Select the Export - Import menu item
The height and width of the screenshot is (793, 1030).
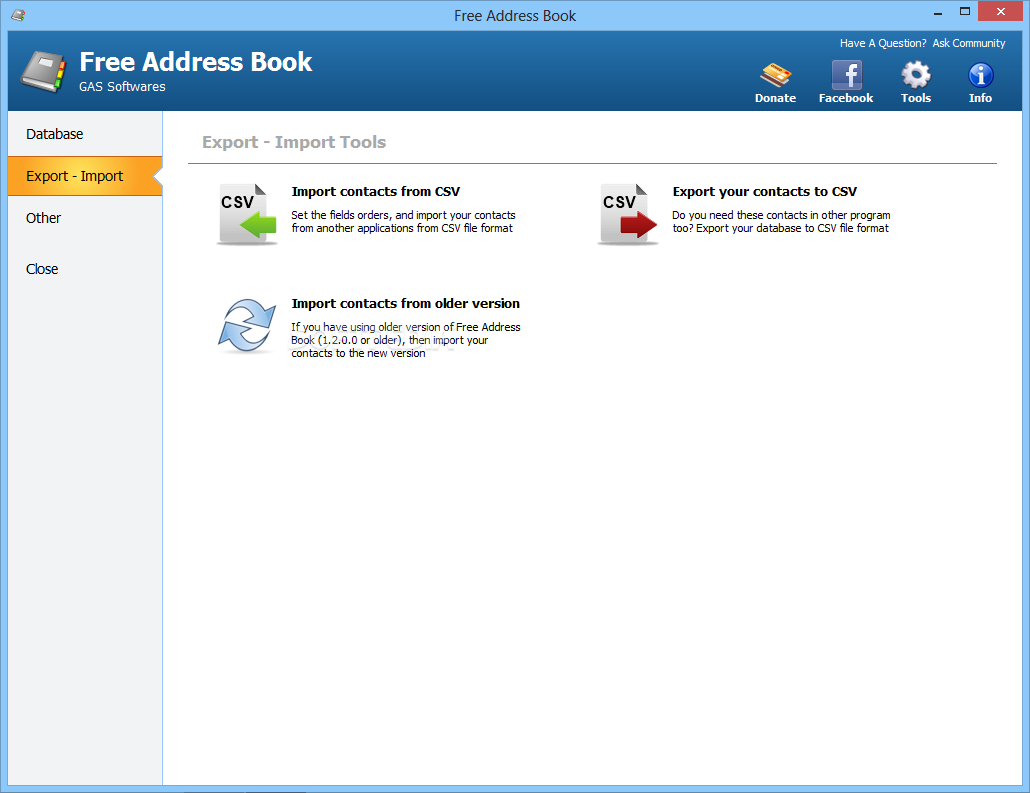(x=85, y=176)
